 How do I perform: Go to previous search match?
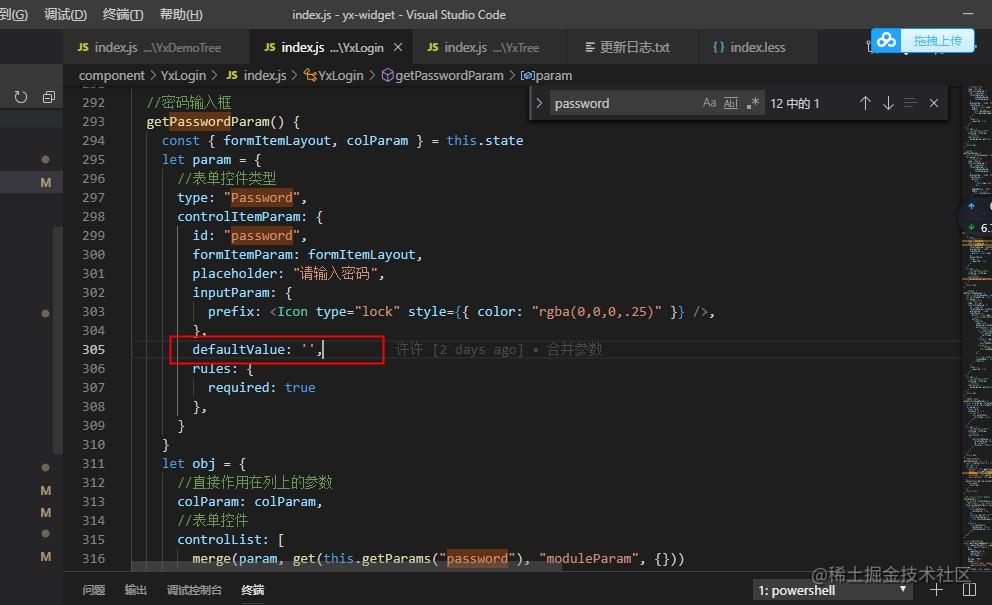click(864, 103)
